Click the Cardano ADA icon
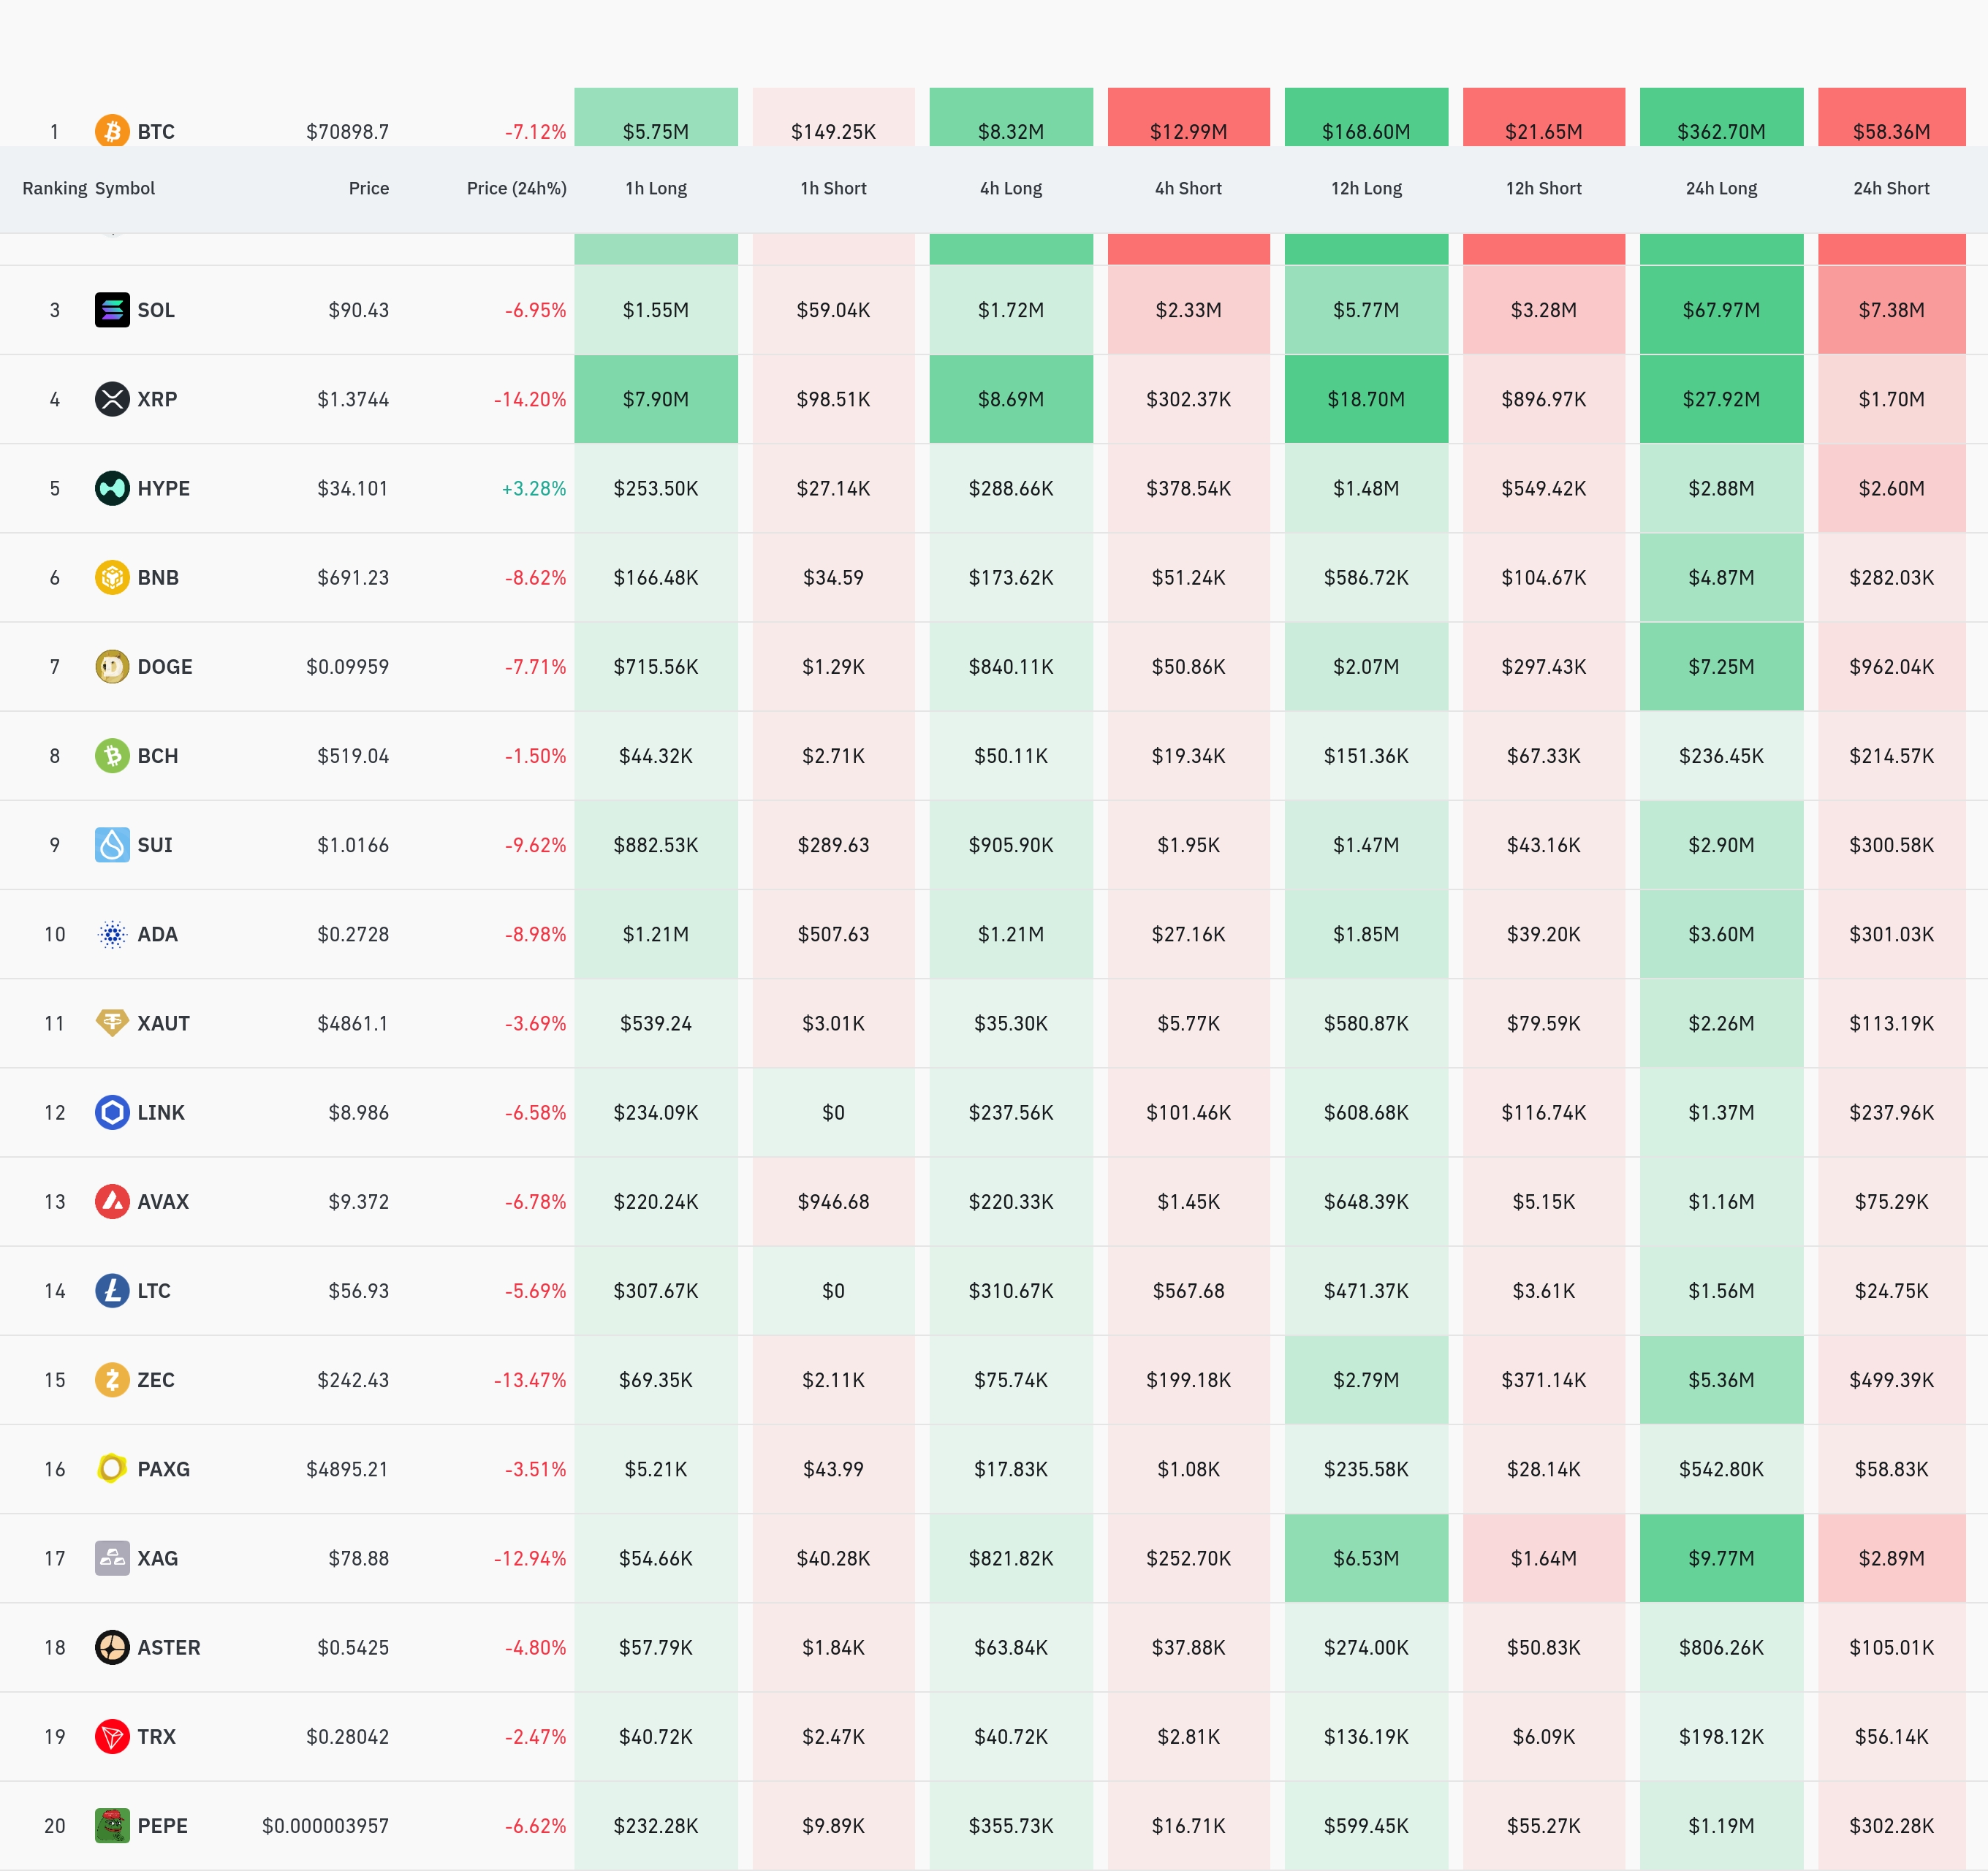Screen dimensions: 1988x1871 pyautogui.click(x=112, y=934)
